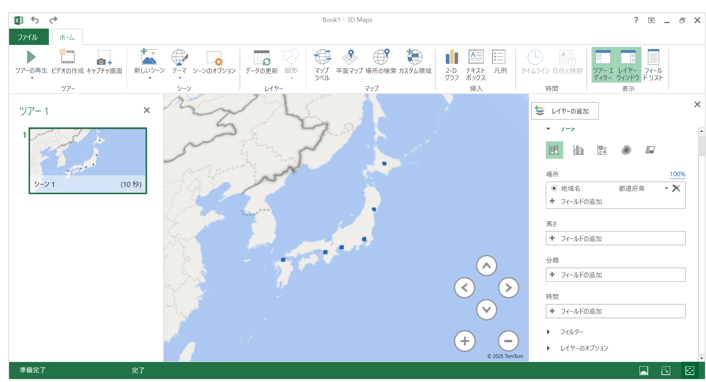Open the テーマ globe icon

click(179, 57)
